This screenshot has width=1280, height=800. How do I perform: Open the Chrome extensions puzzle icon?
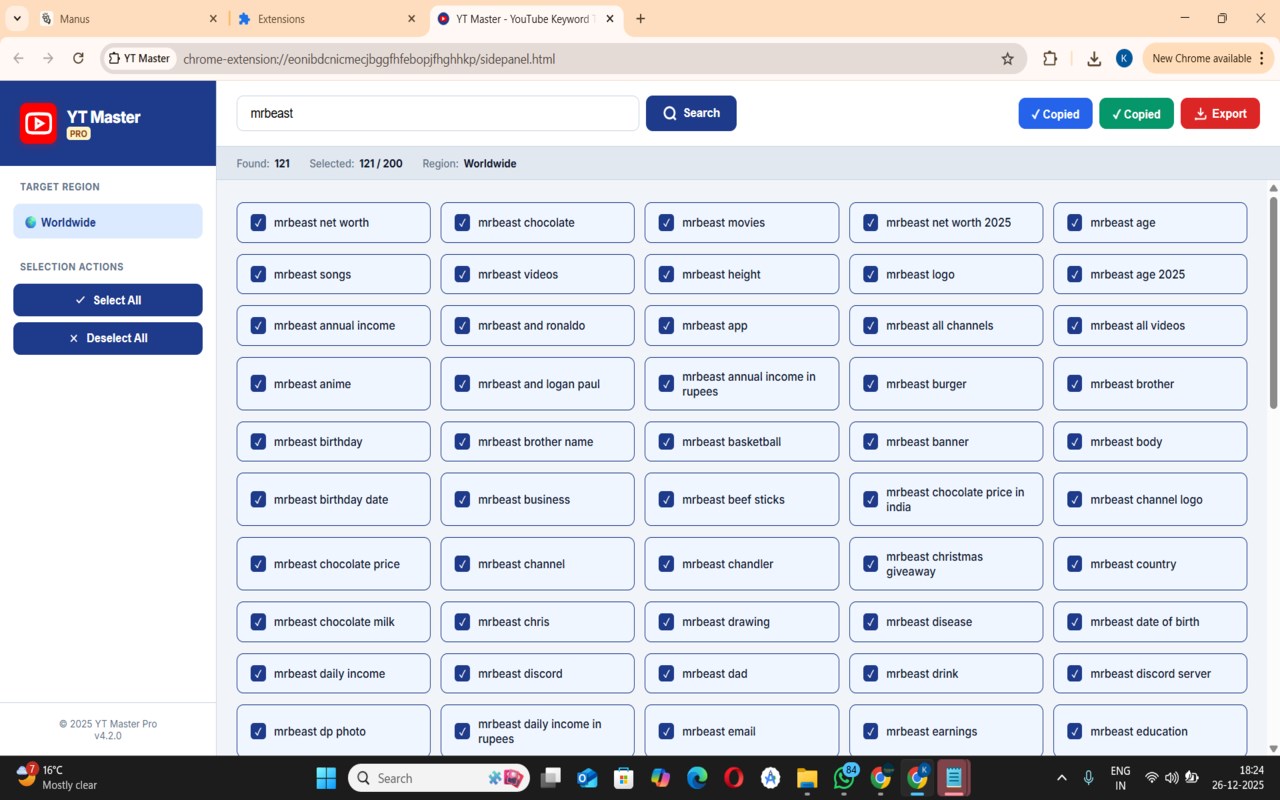(1050, 59)
